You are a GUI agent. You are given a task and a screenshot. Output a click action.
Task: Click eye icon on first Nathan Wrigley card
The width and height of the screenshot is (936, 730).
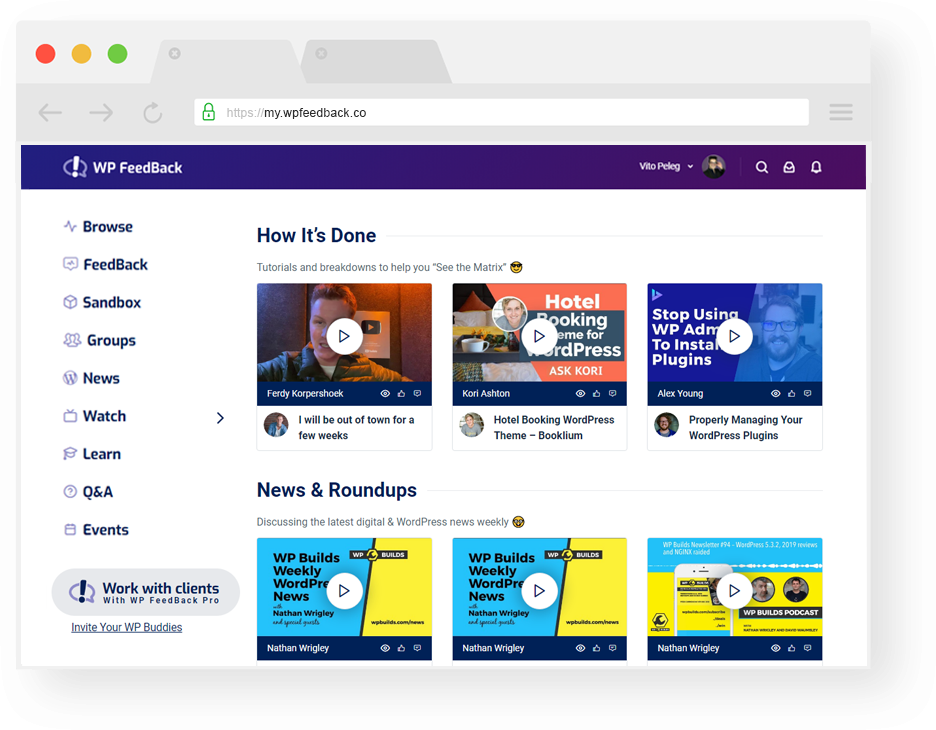[385, 648]
